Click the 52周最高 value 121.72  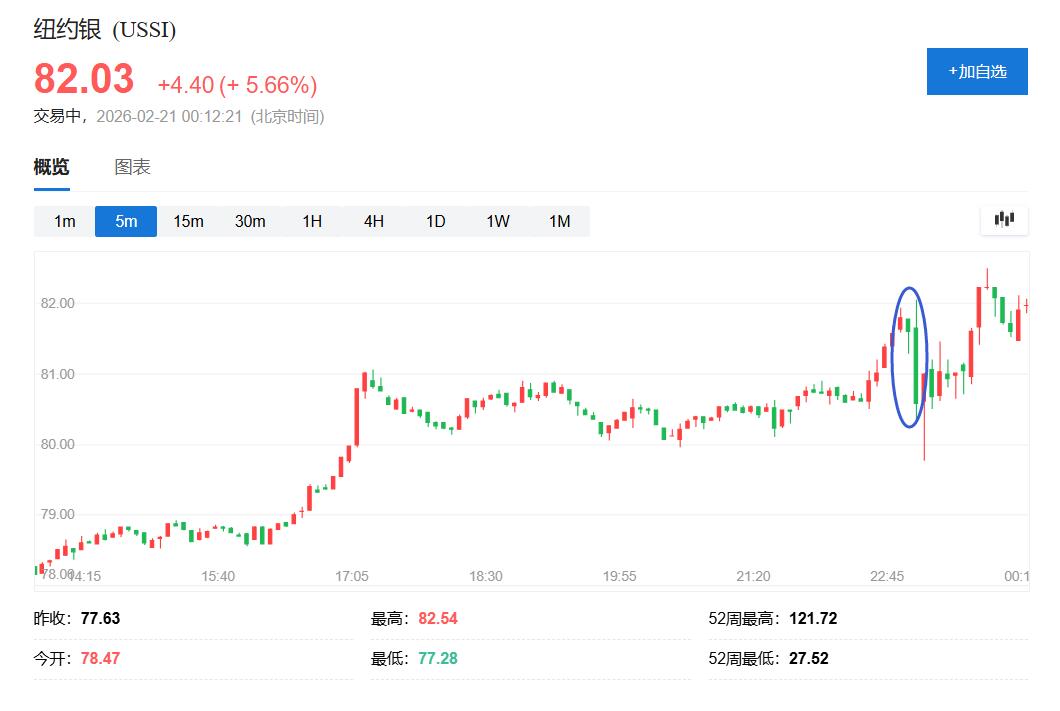(x=813, y=619)
